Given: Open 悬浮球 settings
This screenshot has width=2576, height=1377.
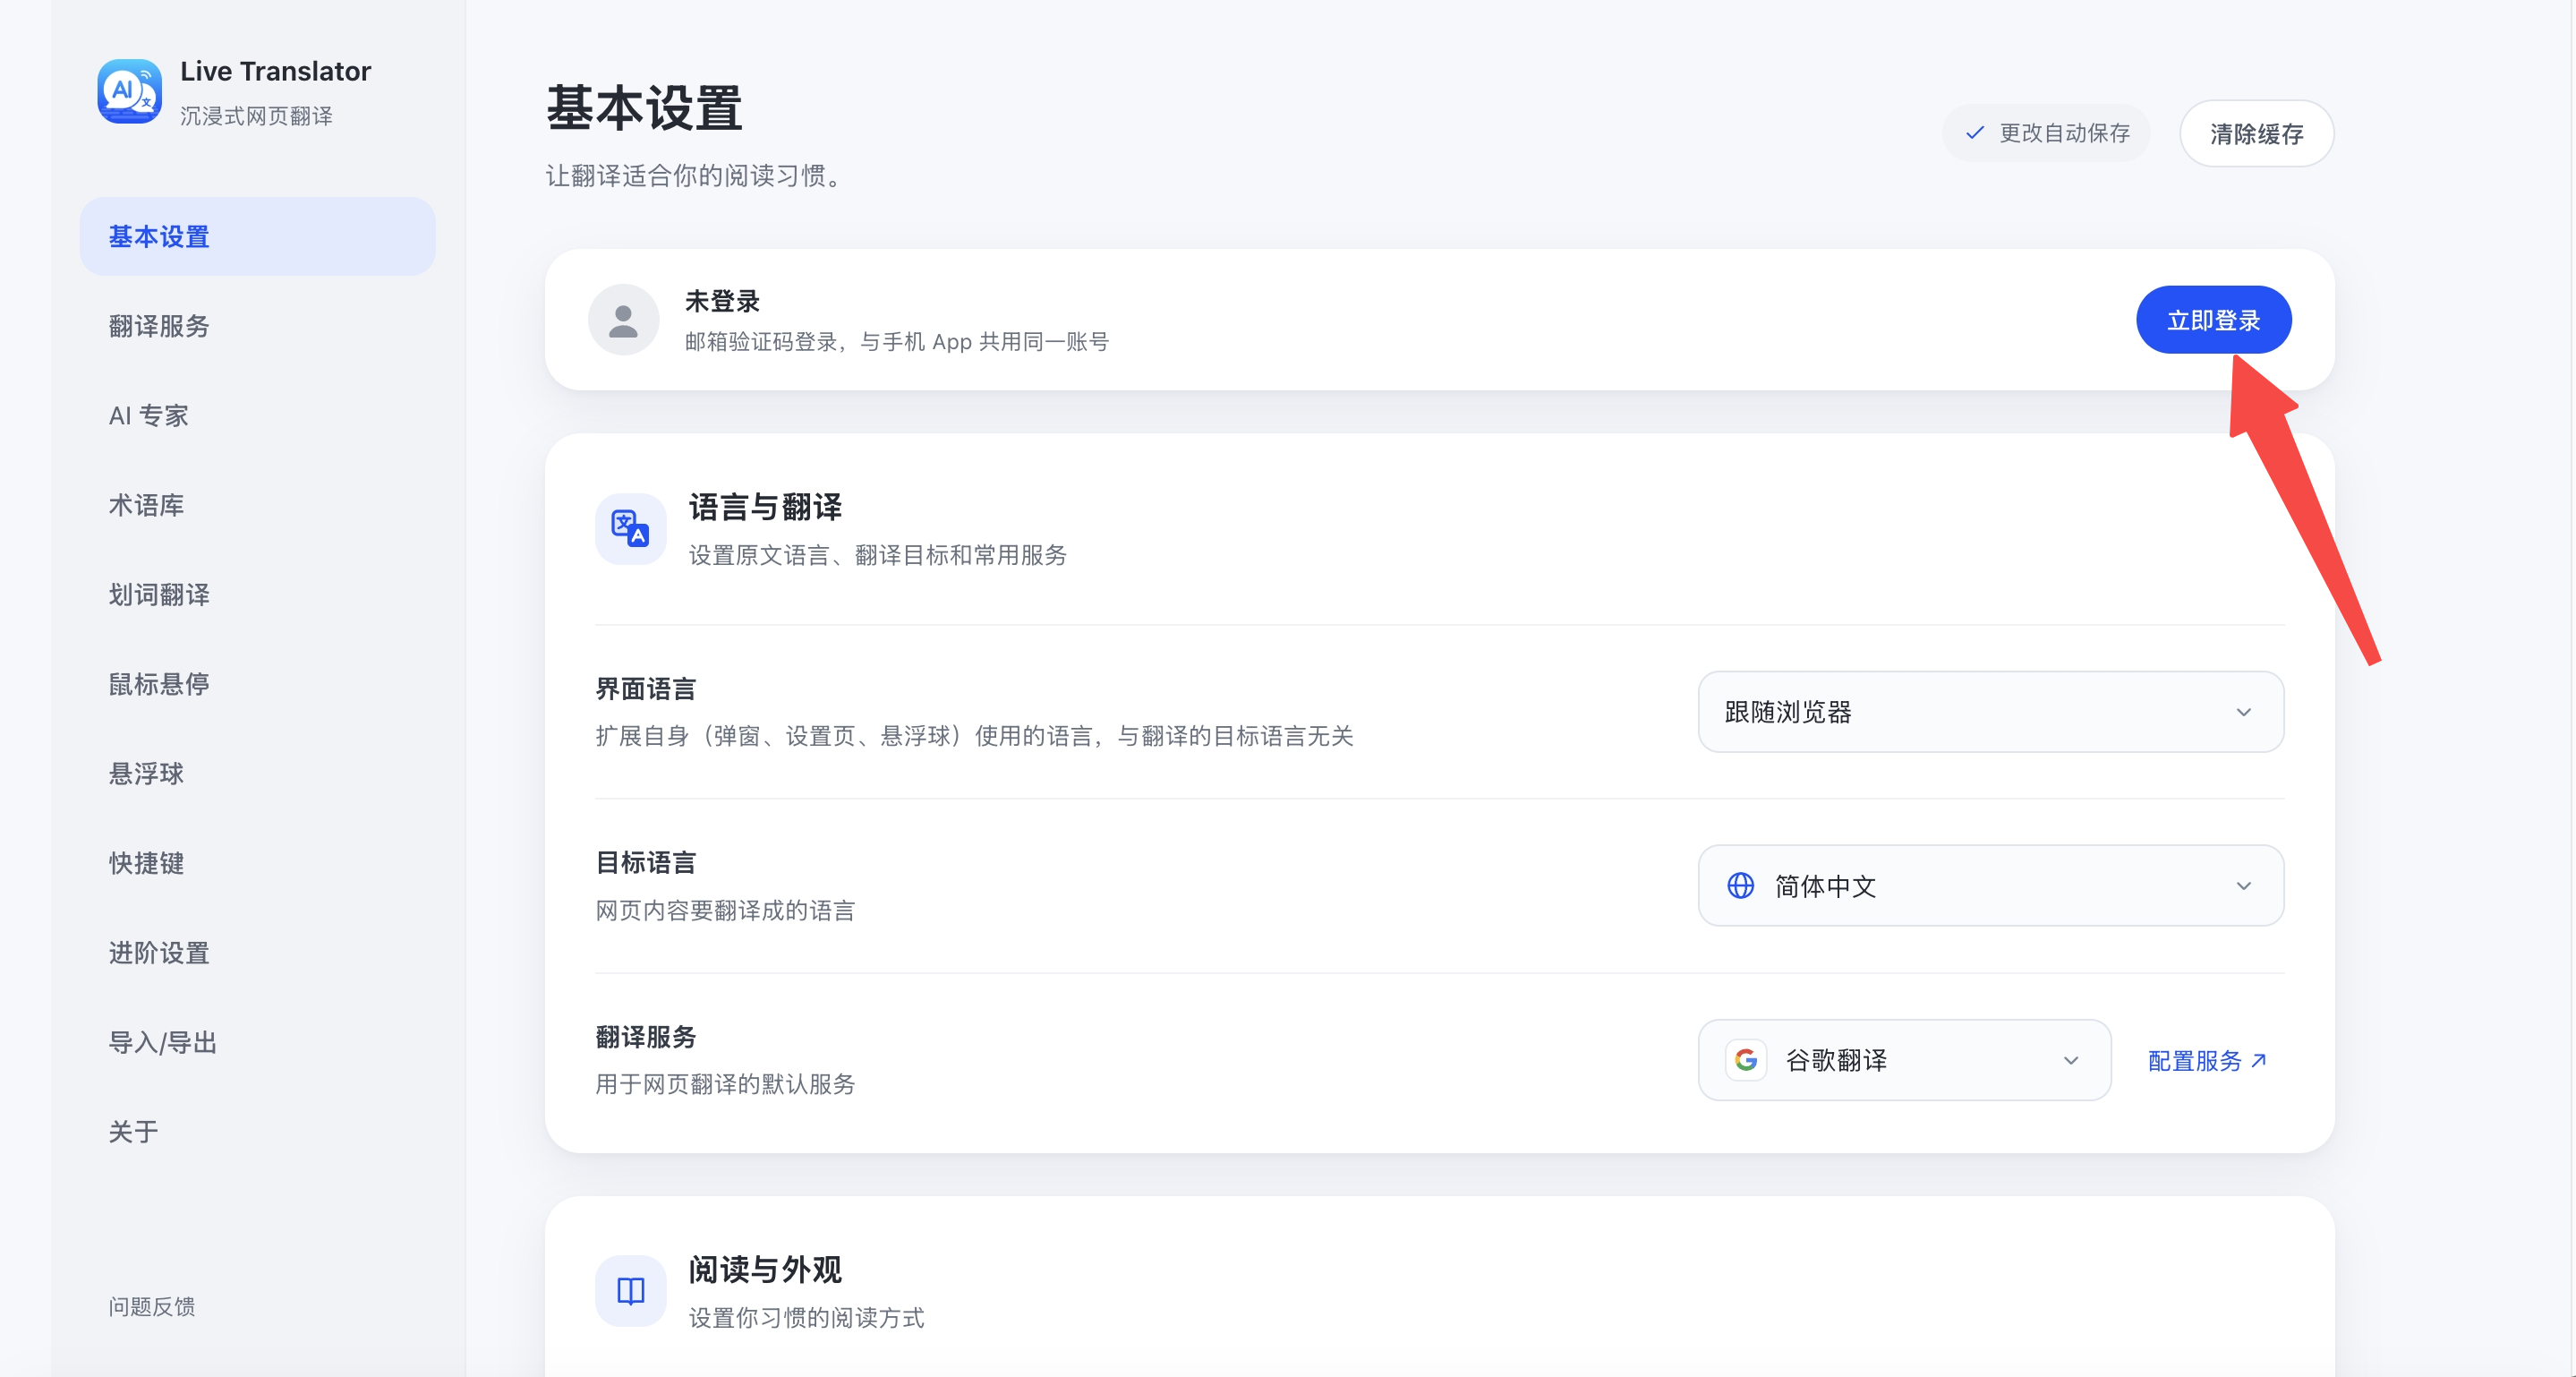Looking at the screenshot, I should pos(258,774).
